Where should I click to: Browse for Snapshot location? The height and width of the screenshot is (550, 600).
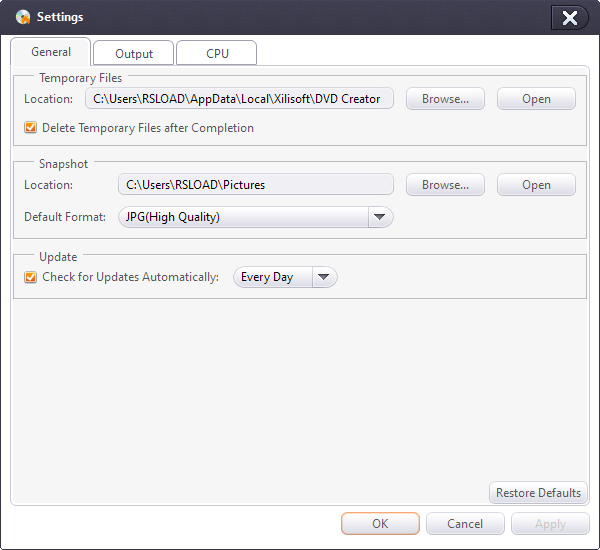[x=445, y=184]
